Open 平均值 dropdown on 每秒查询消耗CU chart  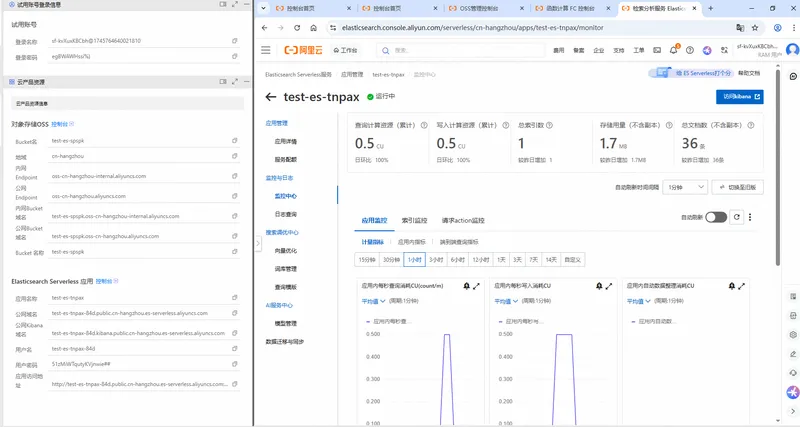[373, 301]
